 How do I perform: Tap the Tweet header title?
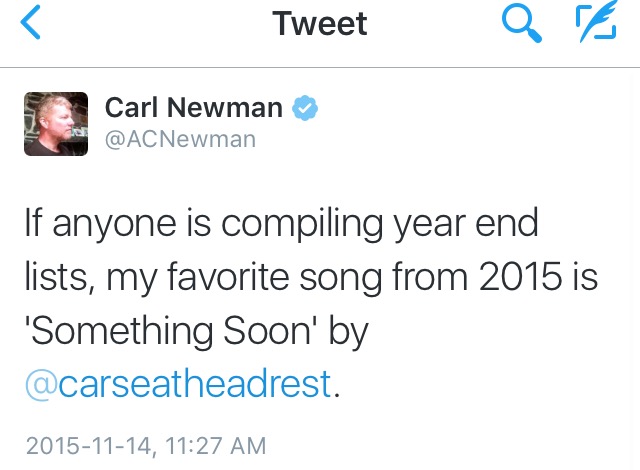click(320, 24)
